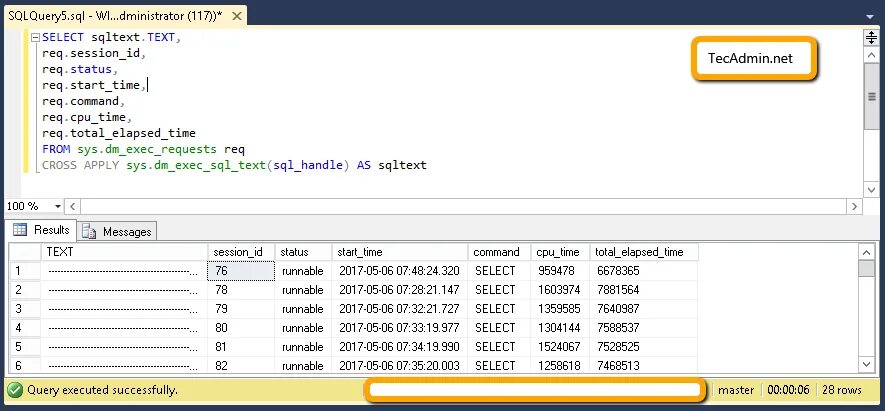Select row header number 1
The image size is (885, 411).
pyautogui.click(x=25, y=271)
